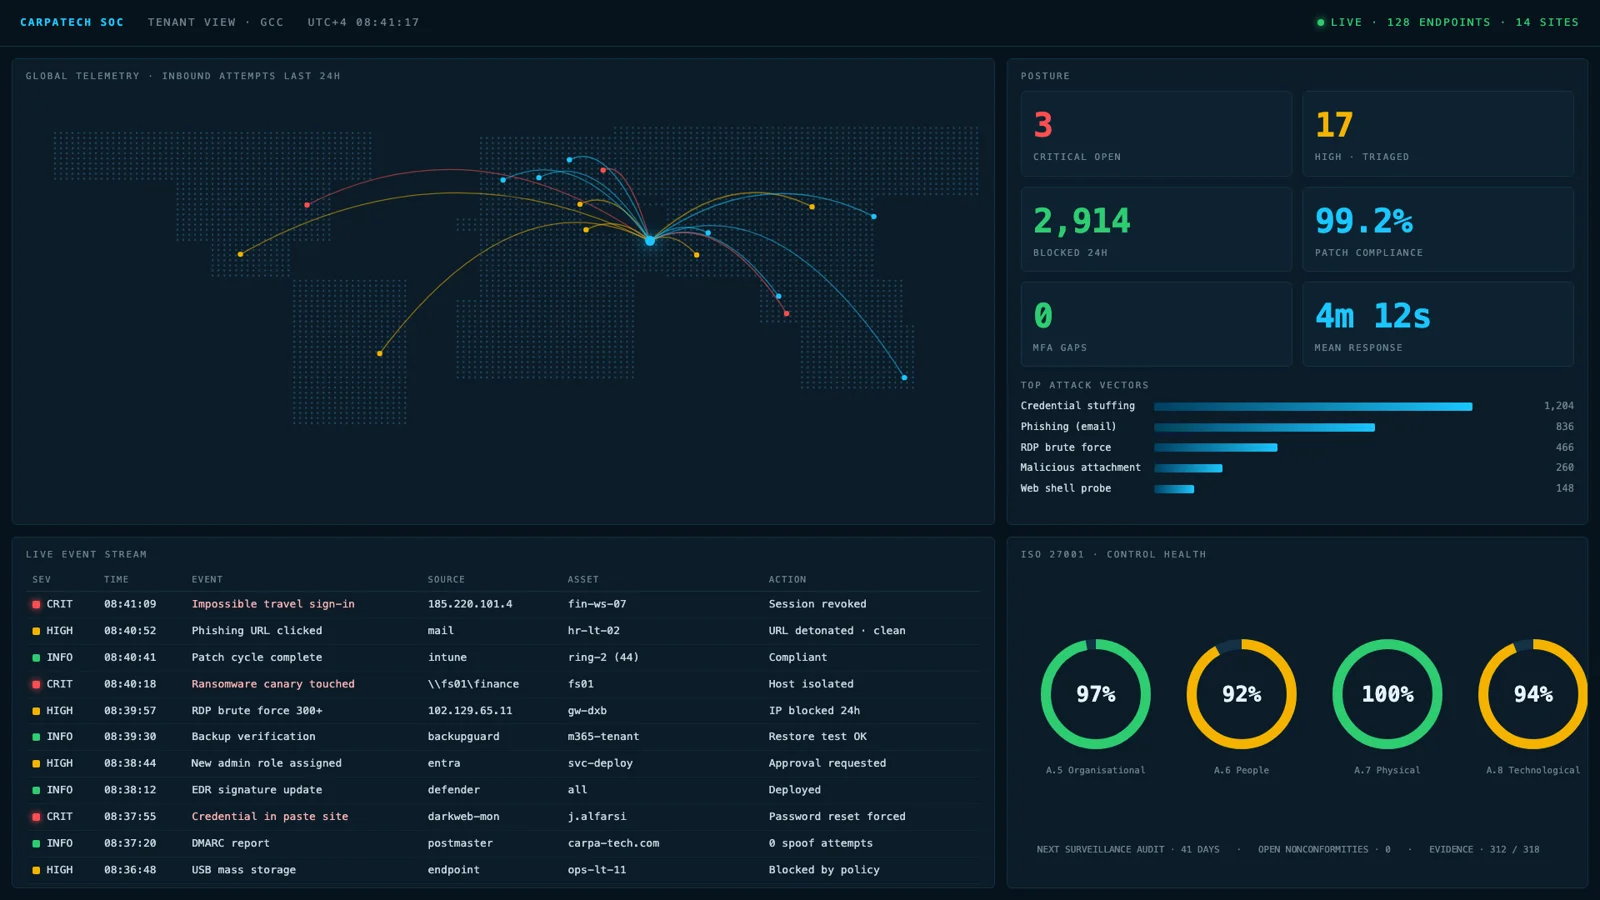Click source IP 185.220.101.4

click(470, 604)
